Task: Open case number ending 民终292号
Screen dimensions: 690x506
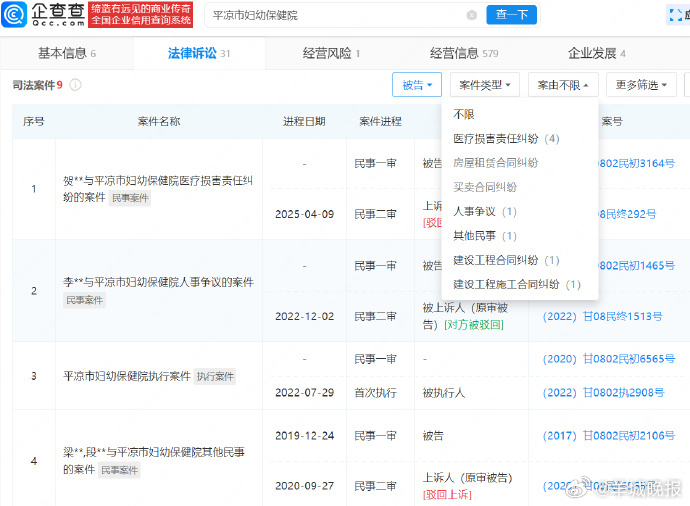Action: [x=628, y=214]
